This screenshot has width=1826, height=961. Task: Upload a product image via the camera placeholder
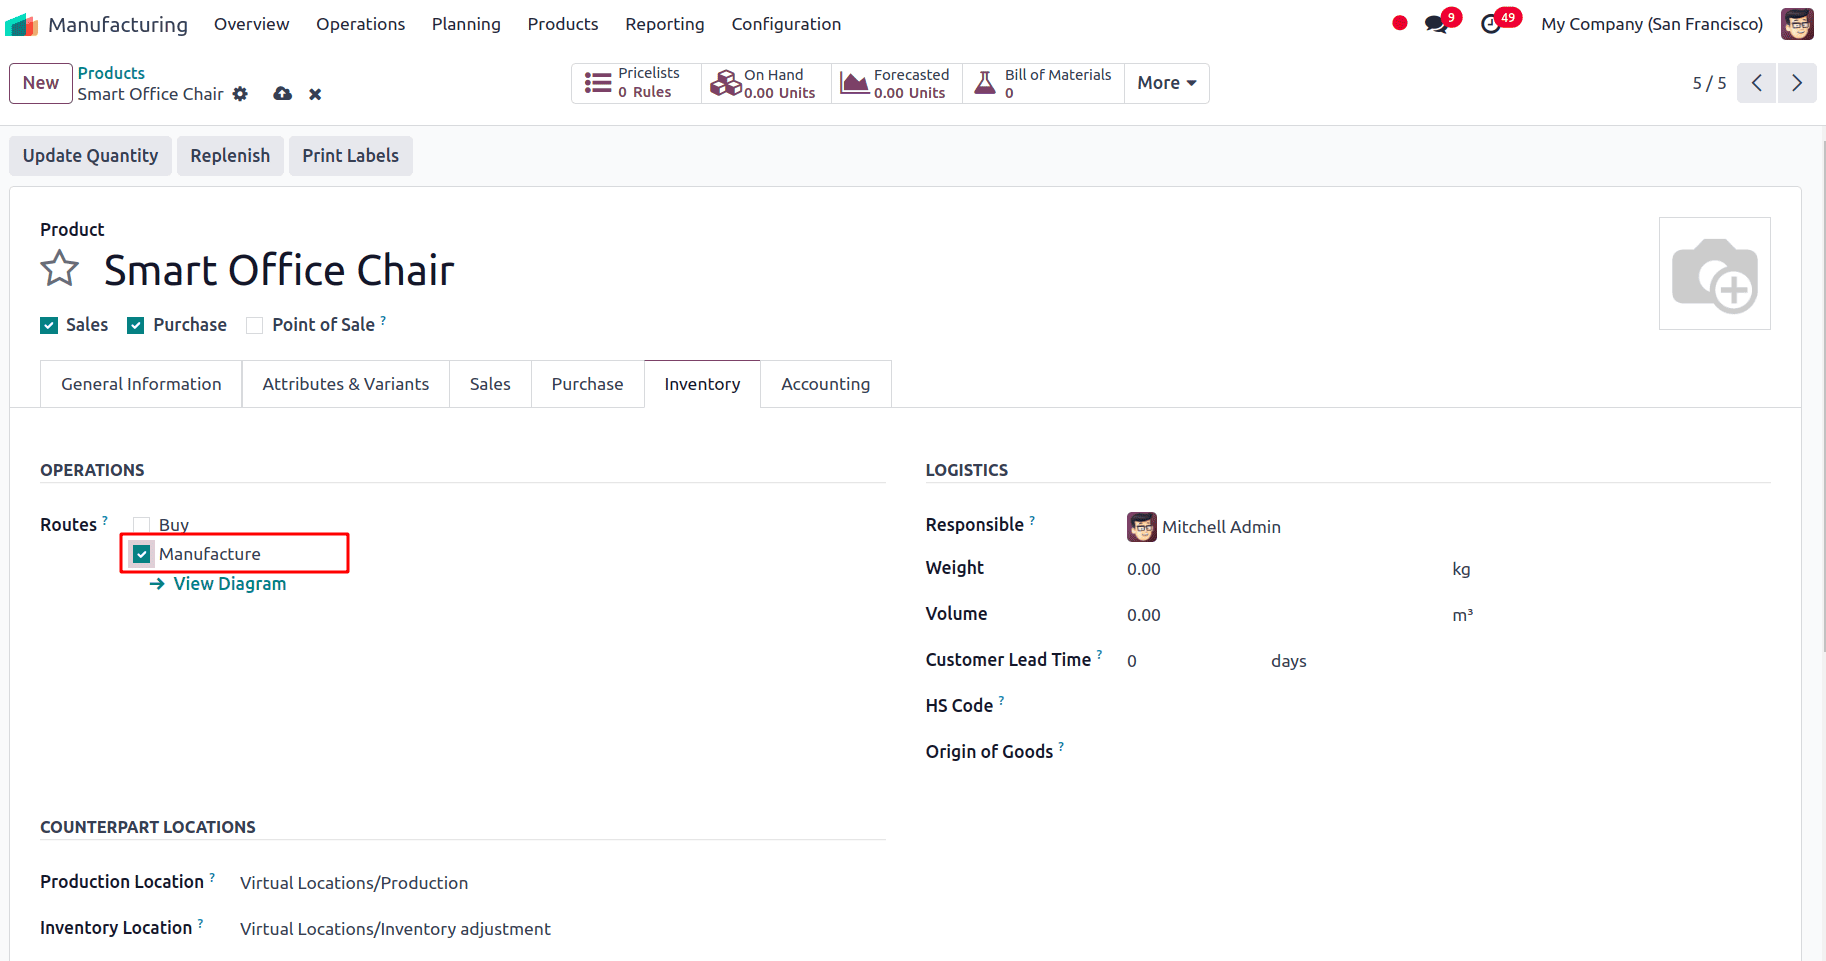(x=1714, y=273)
